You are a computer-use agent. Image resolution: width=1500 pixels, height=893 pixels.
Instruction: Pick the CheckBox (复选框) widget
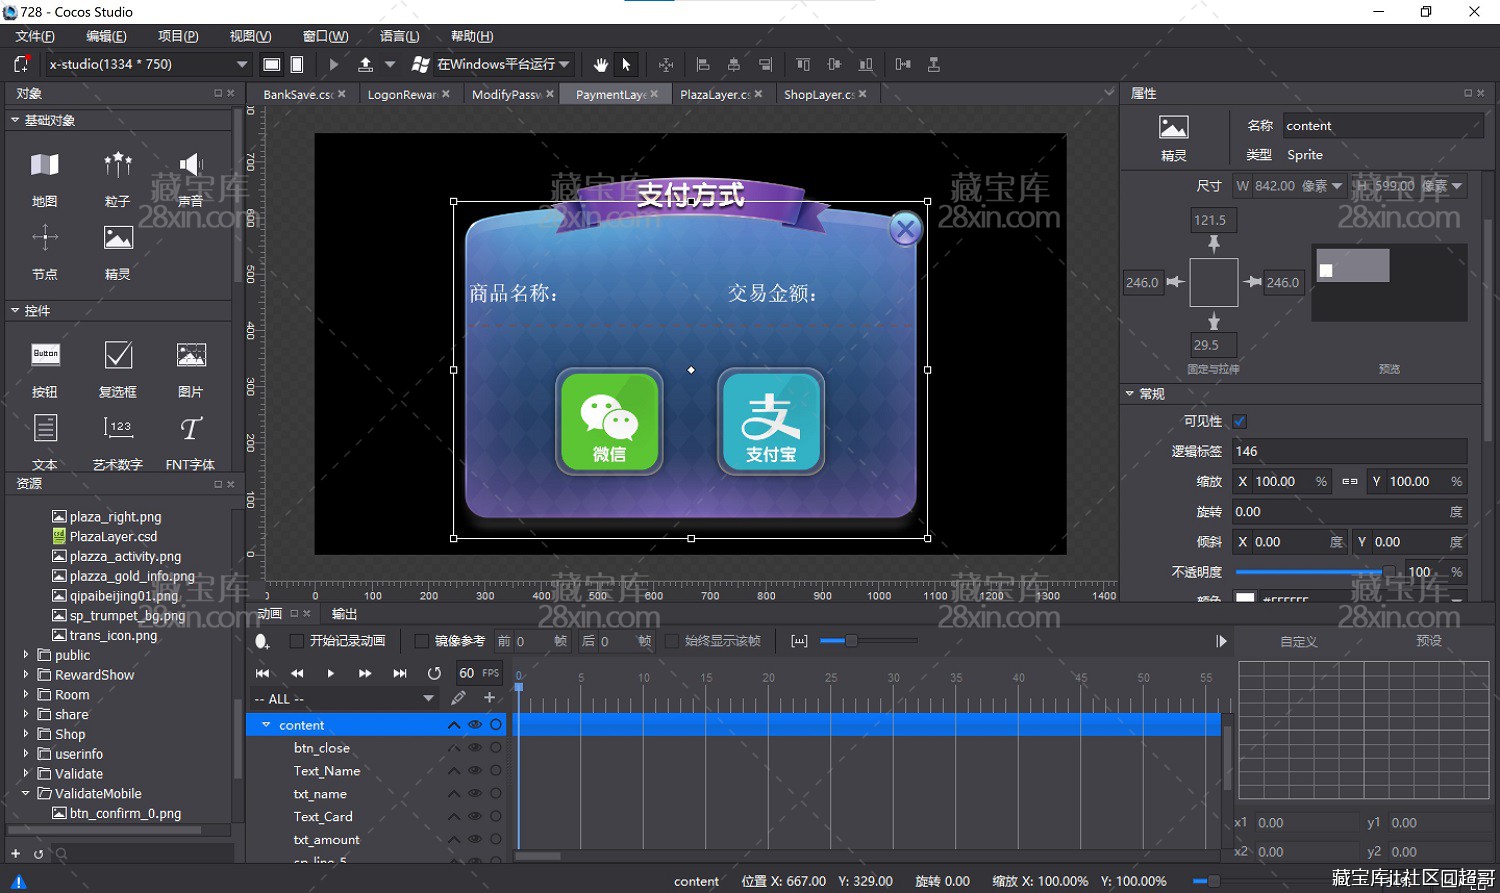[x=118, y=369]
